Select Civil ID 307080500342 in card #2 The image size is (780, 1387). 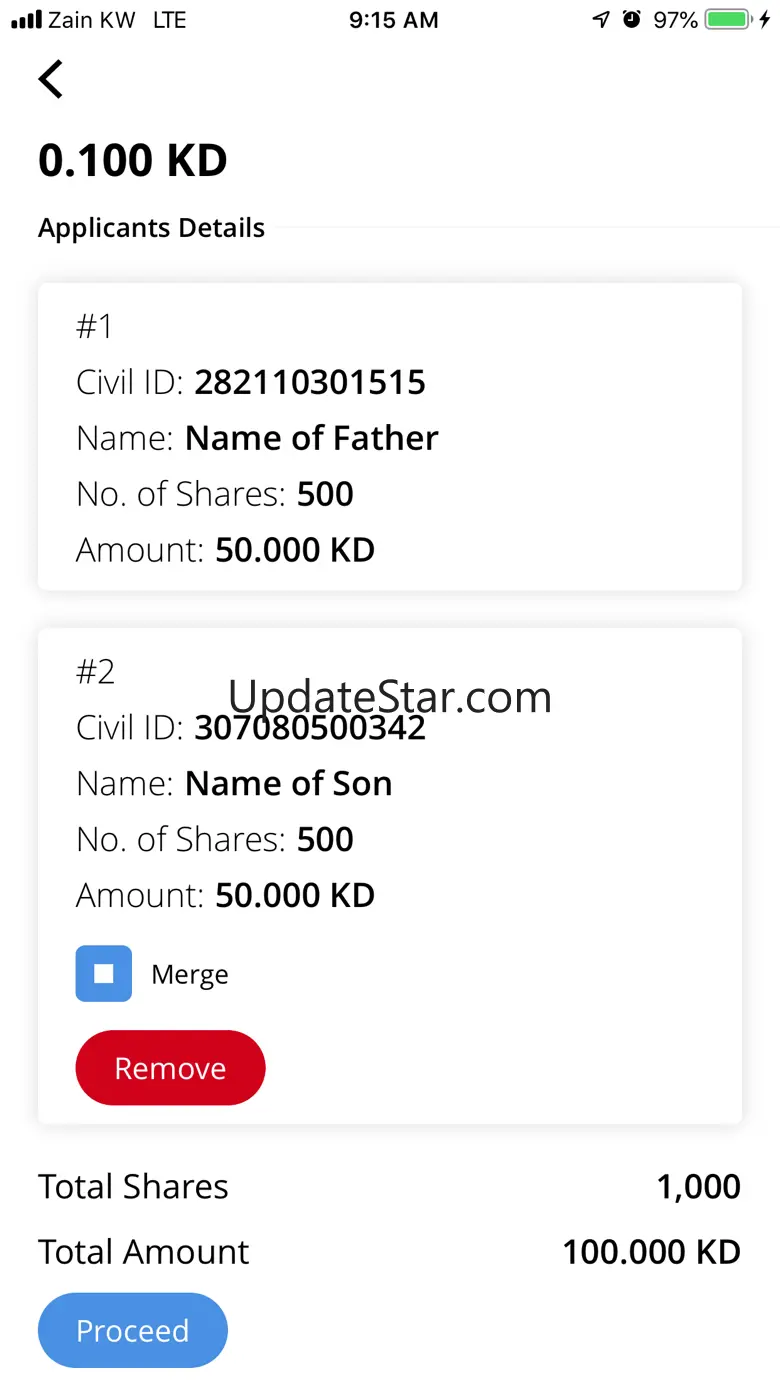point(310,728)
